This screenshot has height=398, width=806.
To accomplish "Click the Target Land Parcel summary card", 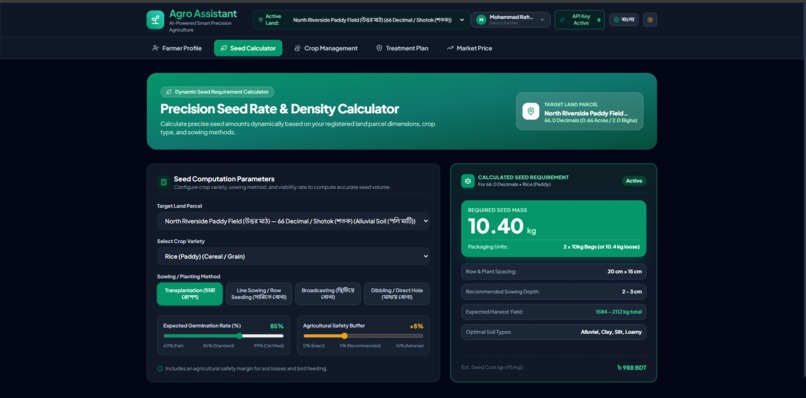I will coord(580,111).
